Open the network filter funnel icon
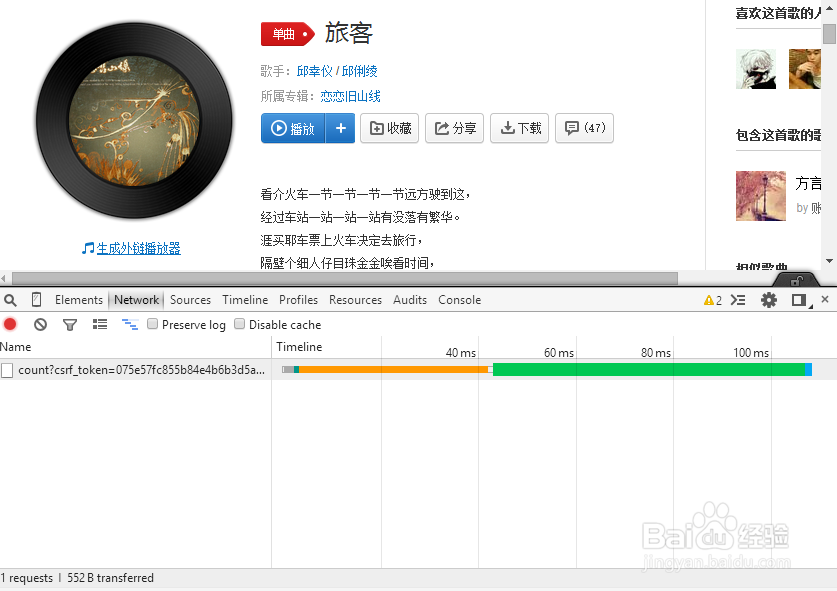837x591 pixels. [x=70, y=324]
